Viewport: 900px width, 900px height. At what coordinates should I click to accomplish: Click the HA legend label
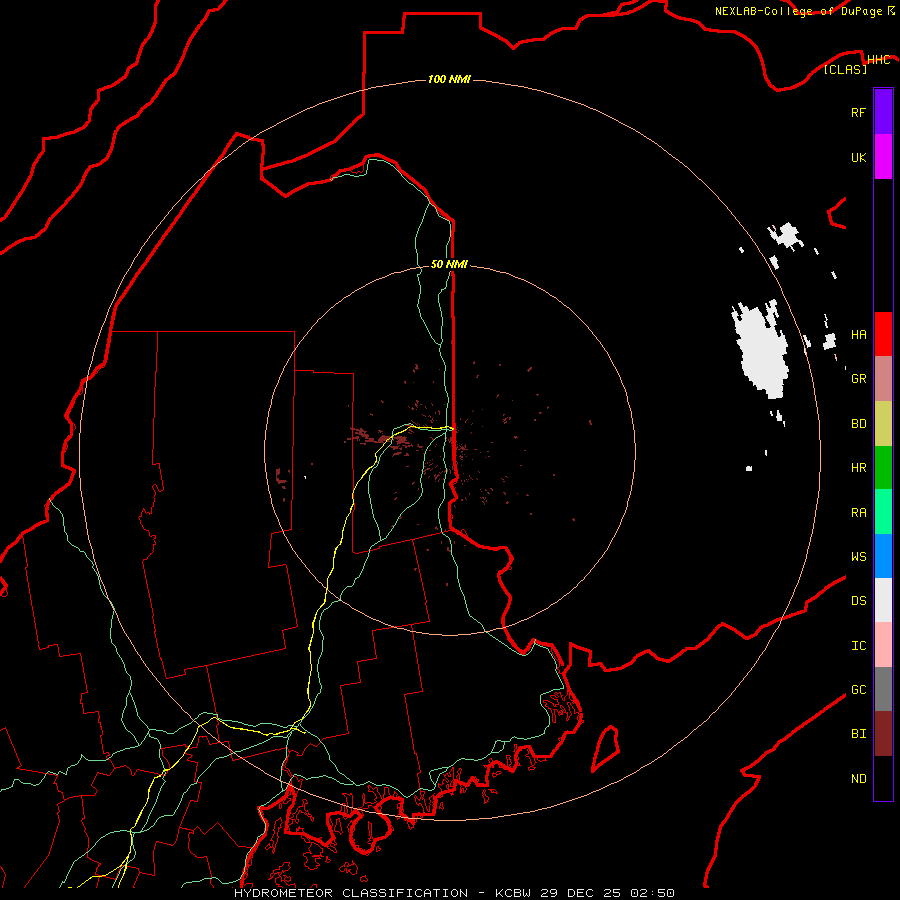pyautogui.click(x=858, y=335)
